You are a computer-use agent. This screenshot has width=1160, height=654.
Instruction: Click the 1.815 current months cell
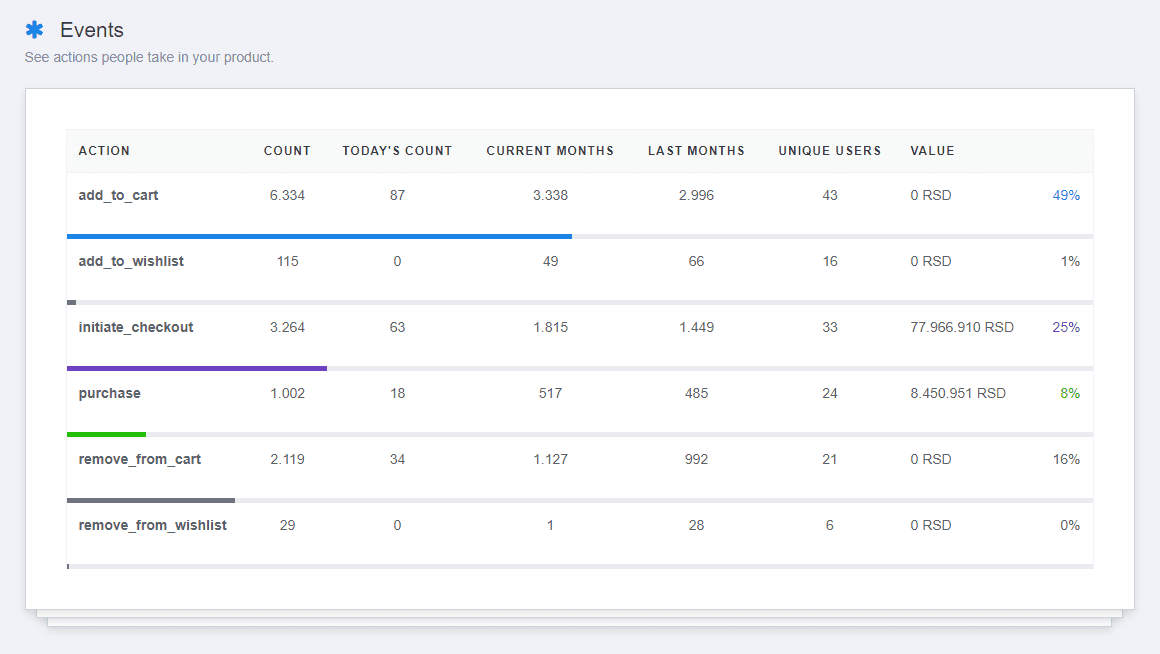click(550, 327)
